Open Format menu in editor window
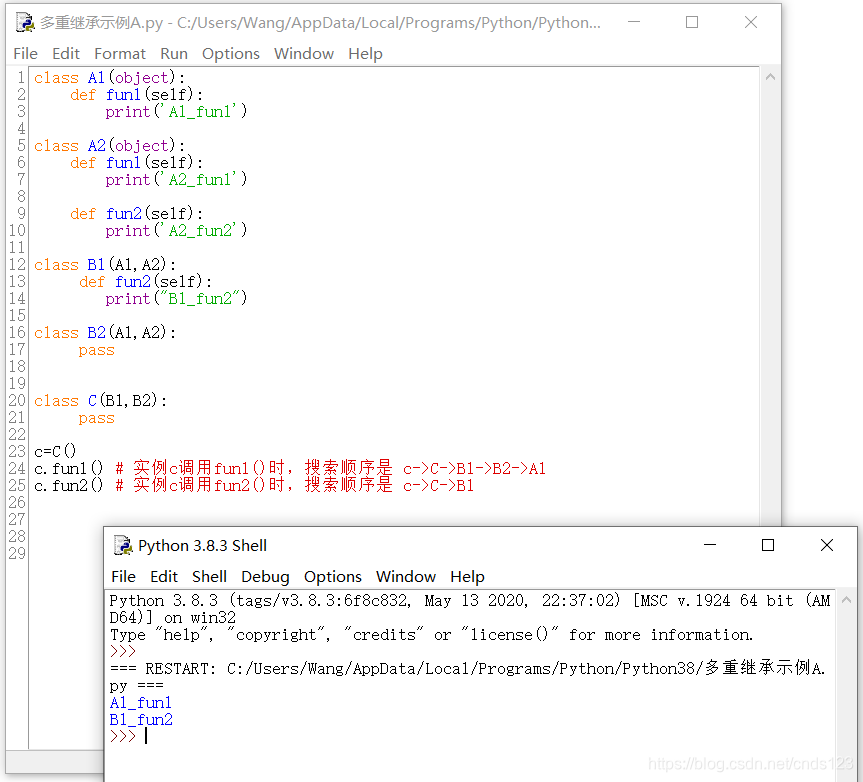Image resolution: width=863 pixels, height=782 pixels. 119,53
